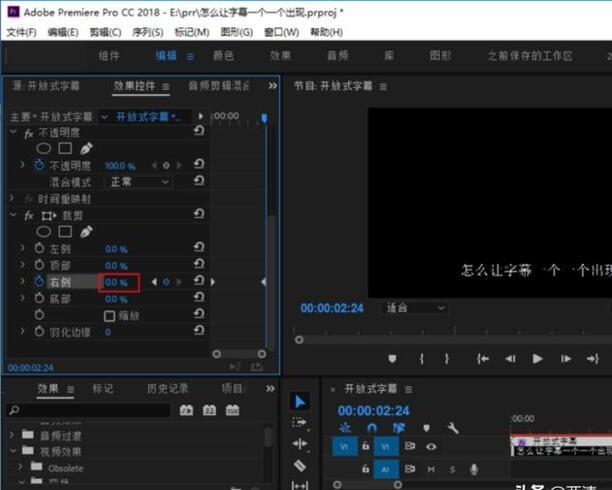
Task: Click Mark In button
Action: (x=422, y=358)
